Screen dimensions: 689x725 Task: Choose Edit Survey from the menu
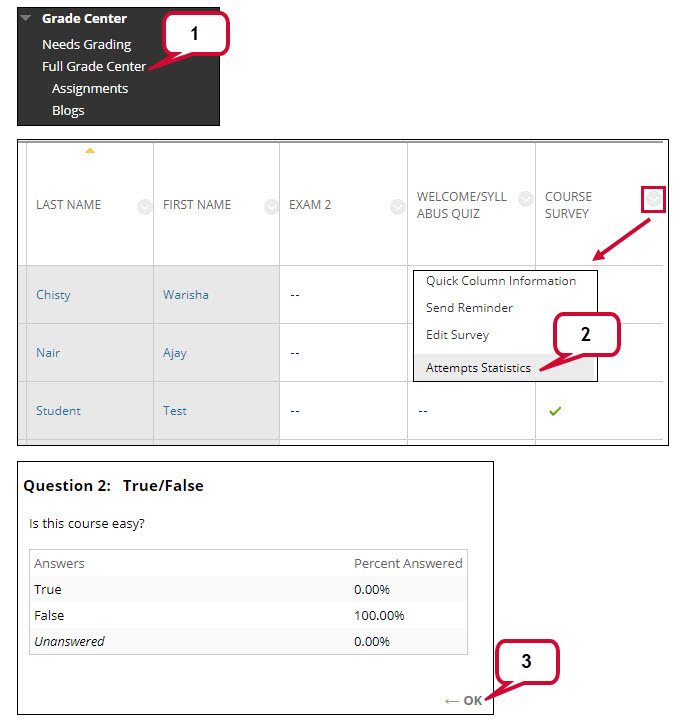tap(457, 335)
